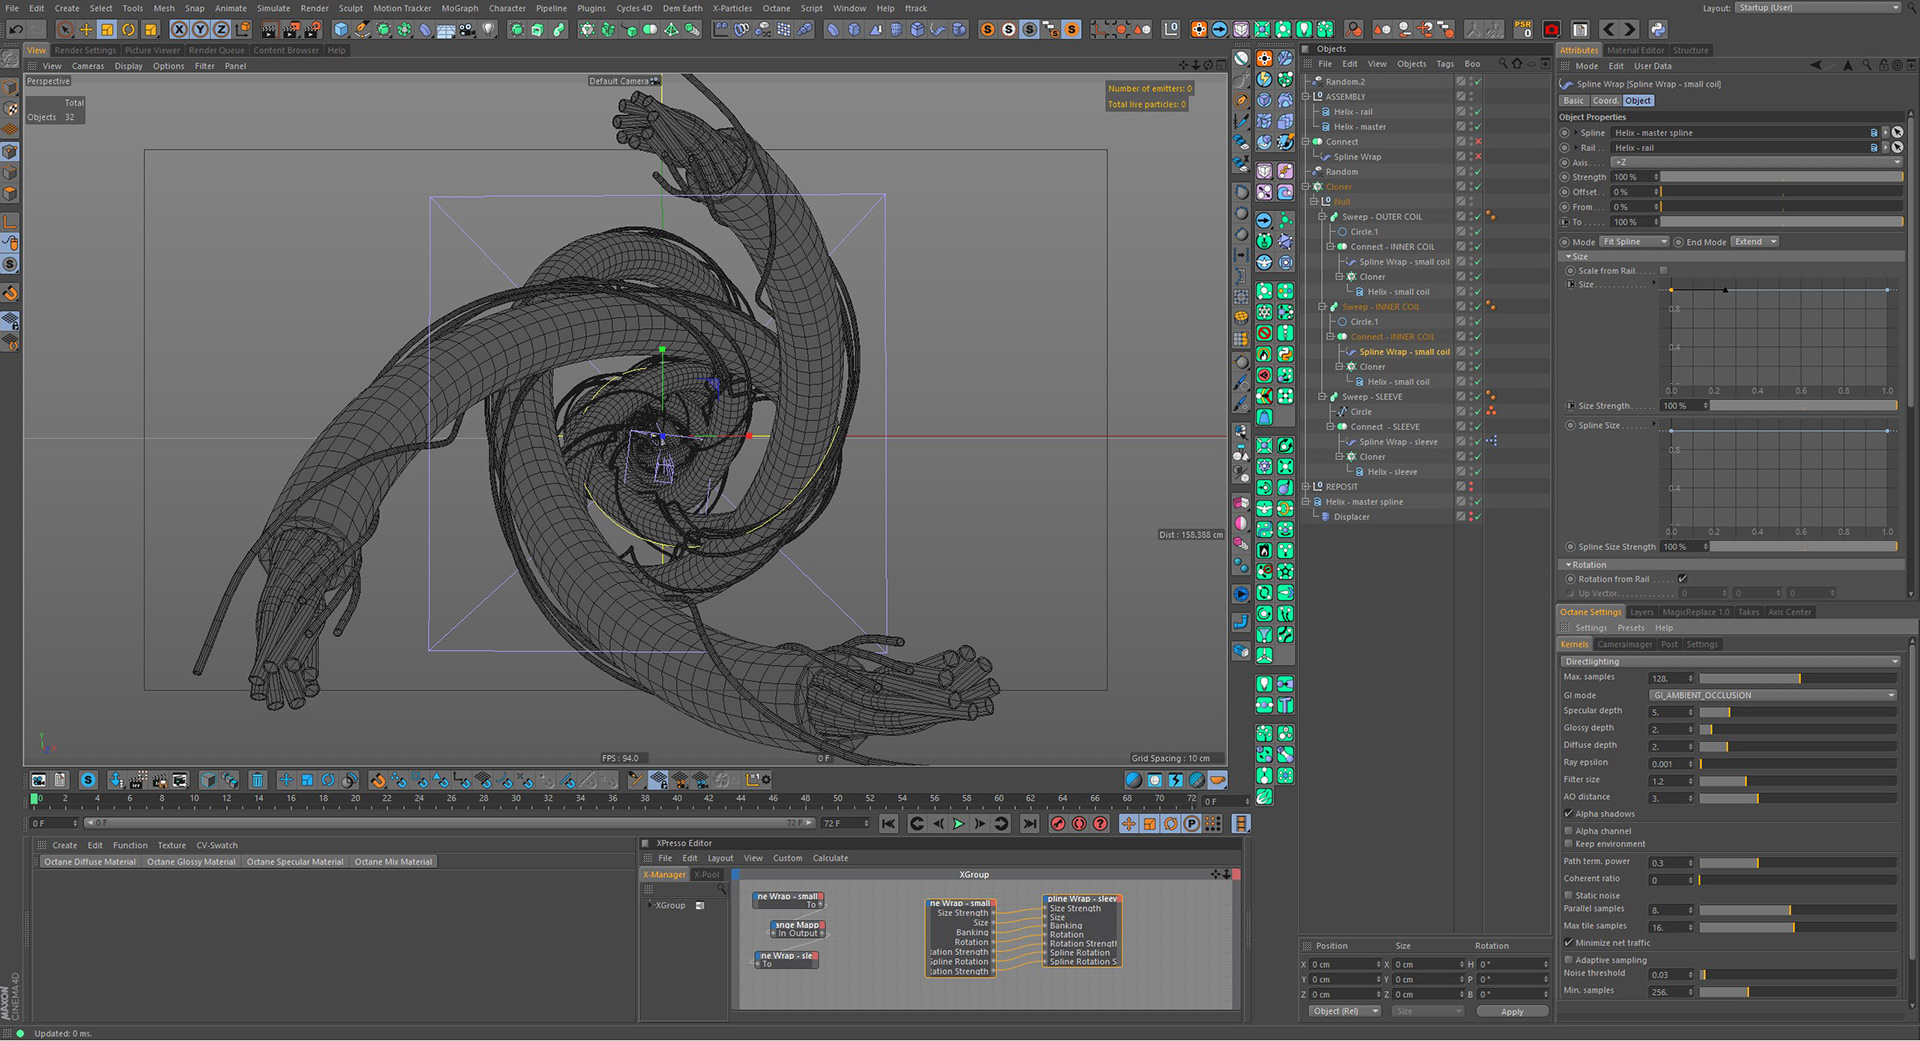Toggle the Rotation from Rail checkbox

point(1682,579)
